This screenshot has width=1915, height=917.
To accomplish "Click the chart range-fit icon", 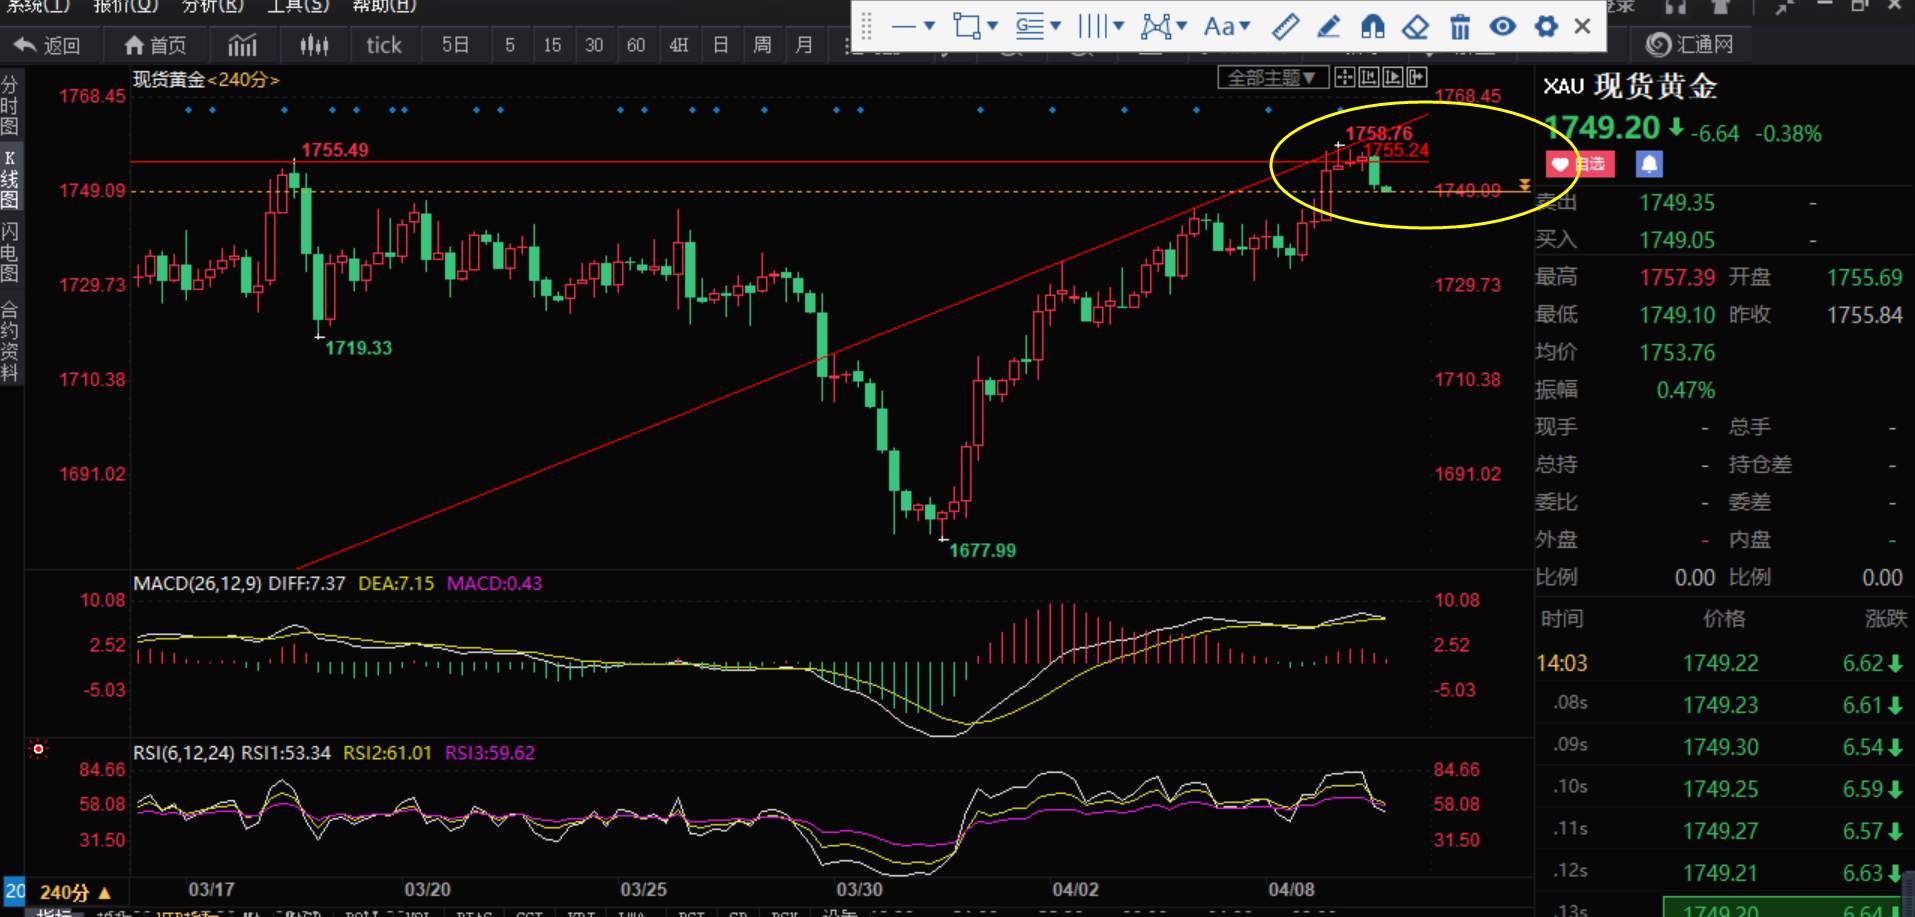I will [1368, 78].
